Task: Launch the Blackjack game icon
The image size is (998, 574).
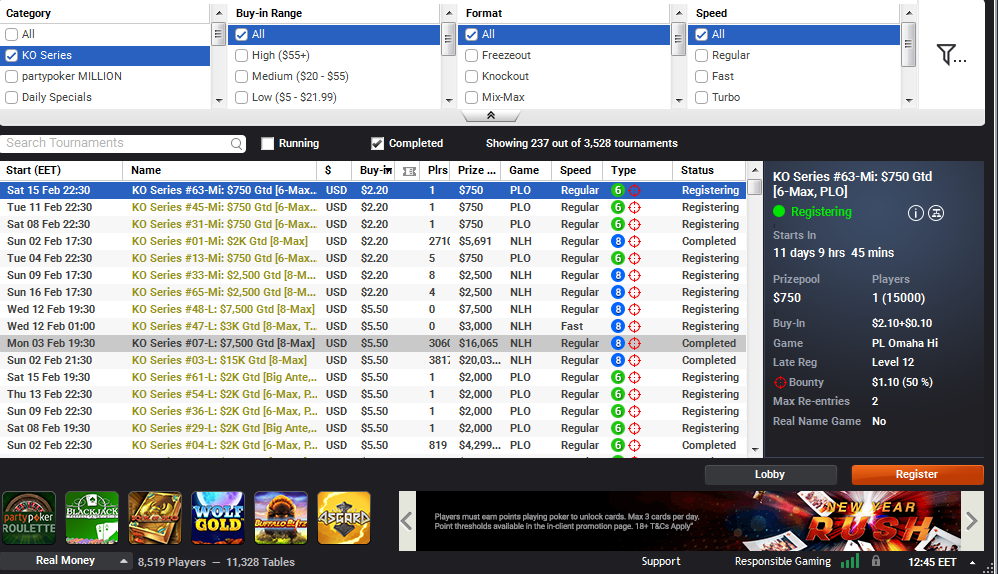Action: coord(92,518)
